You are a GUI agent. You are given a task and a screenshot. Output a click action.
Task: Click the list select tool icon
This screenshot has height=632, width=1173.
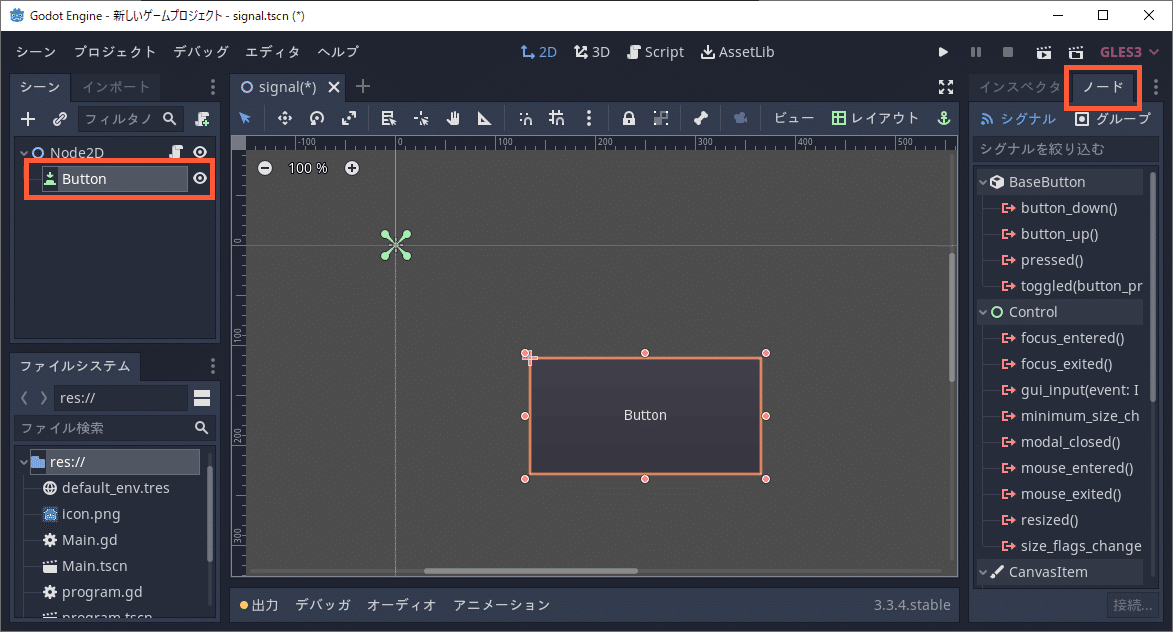(388, 118)
